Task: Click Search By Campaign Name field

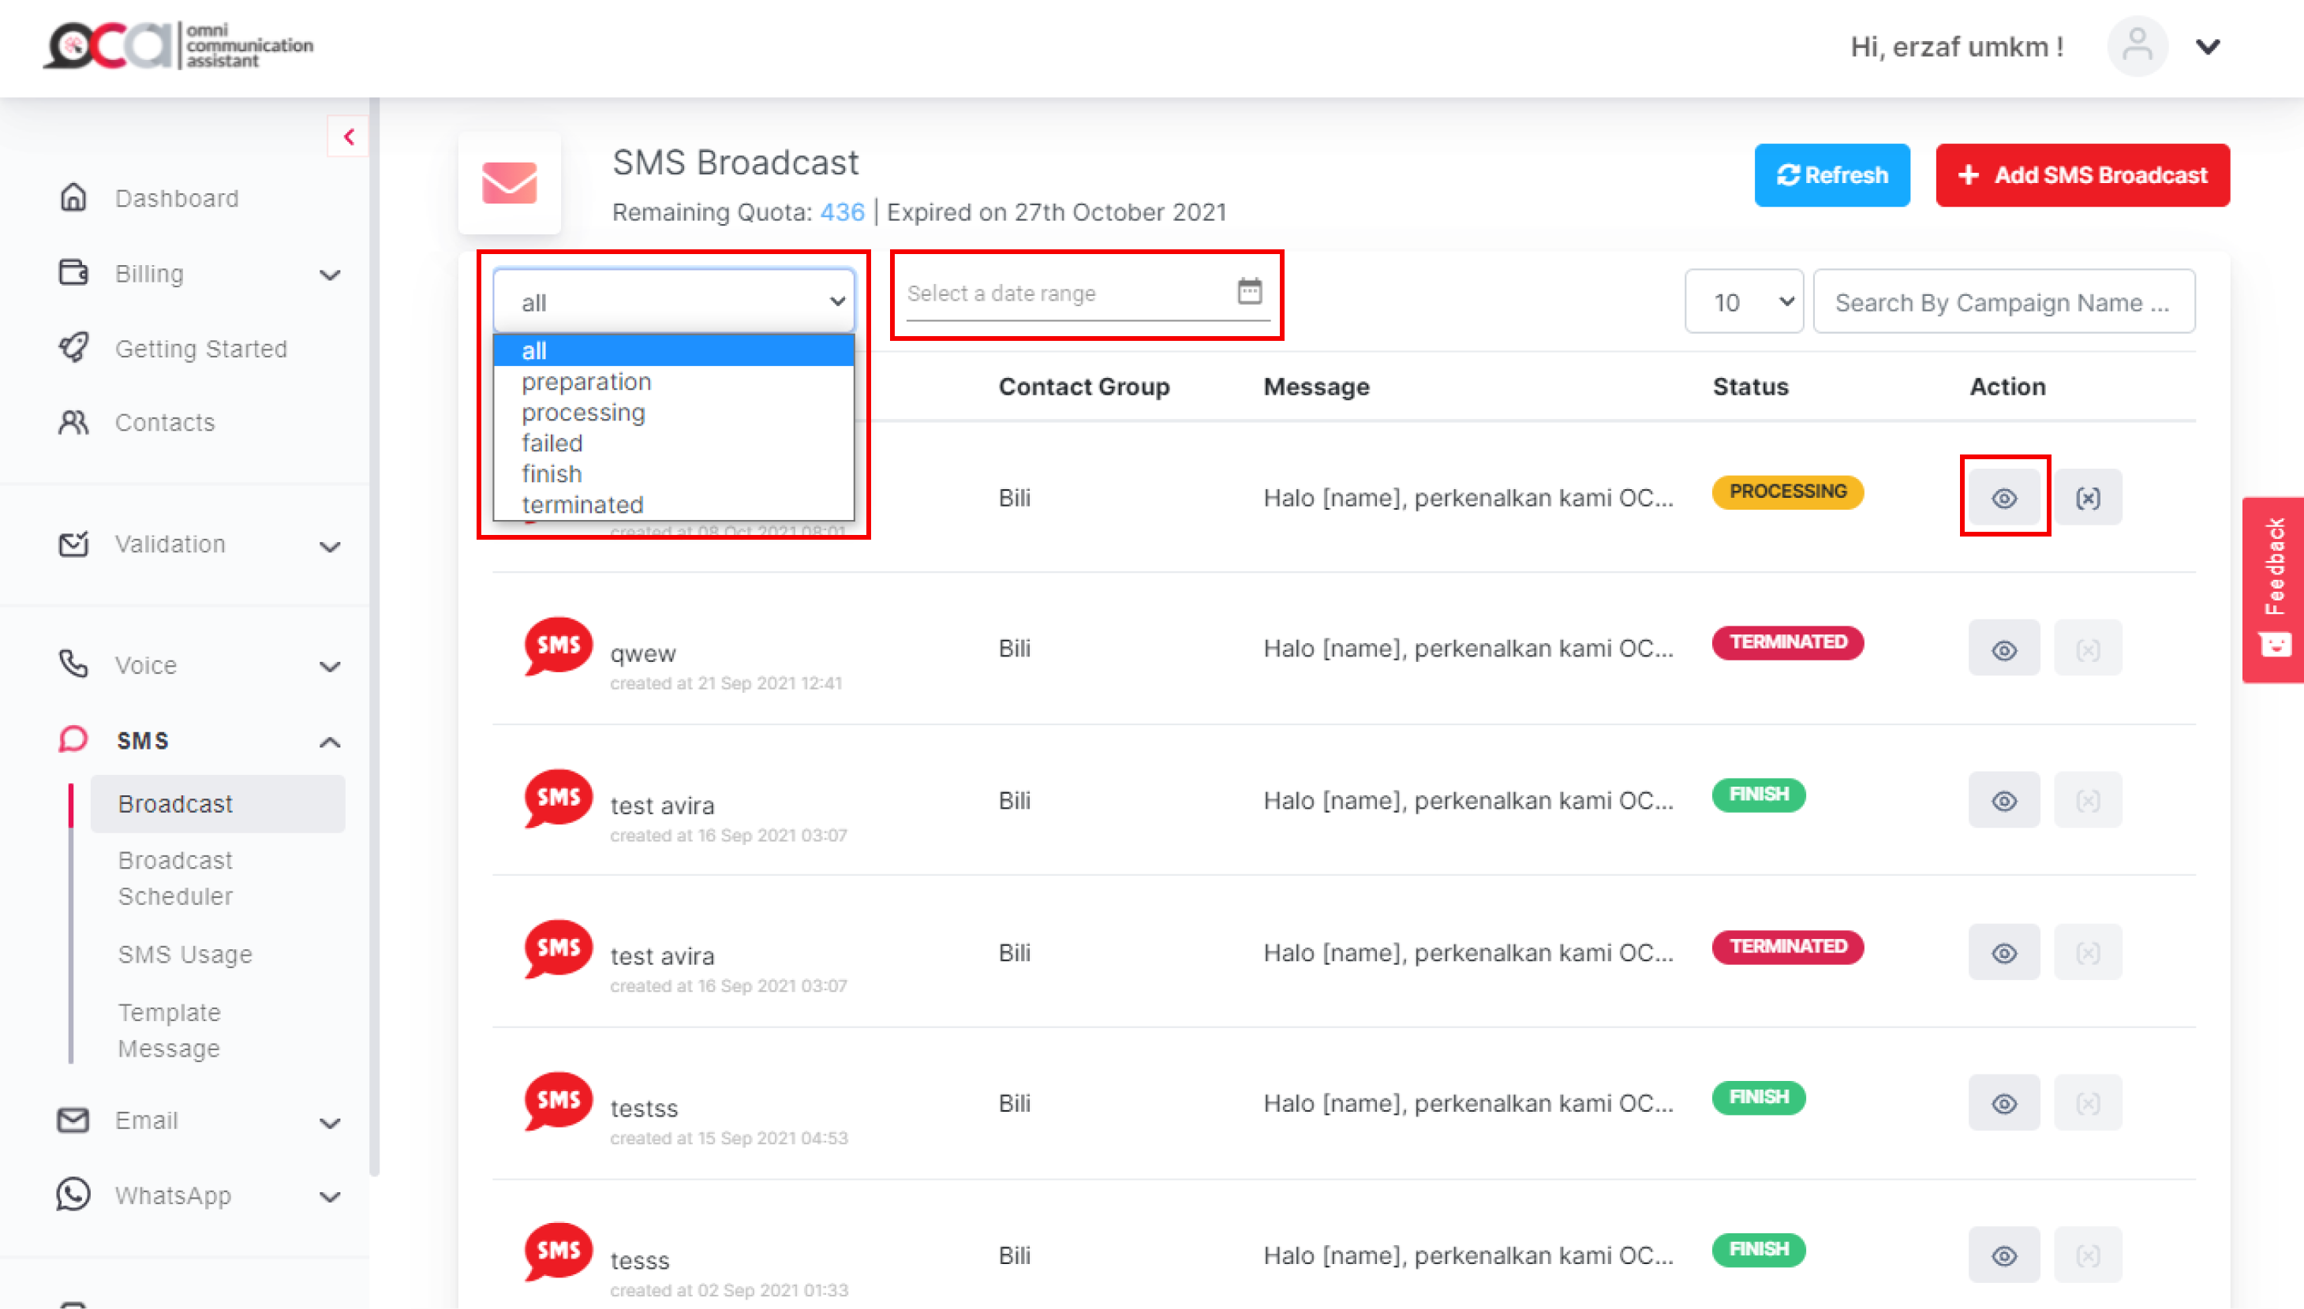Action: click(2003, 301)
